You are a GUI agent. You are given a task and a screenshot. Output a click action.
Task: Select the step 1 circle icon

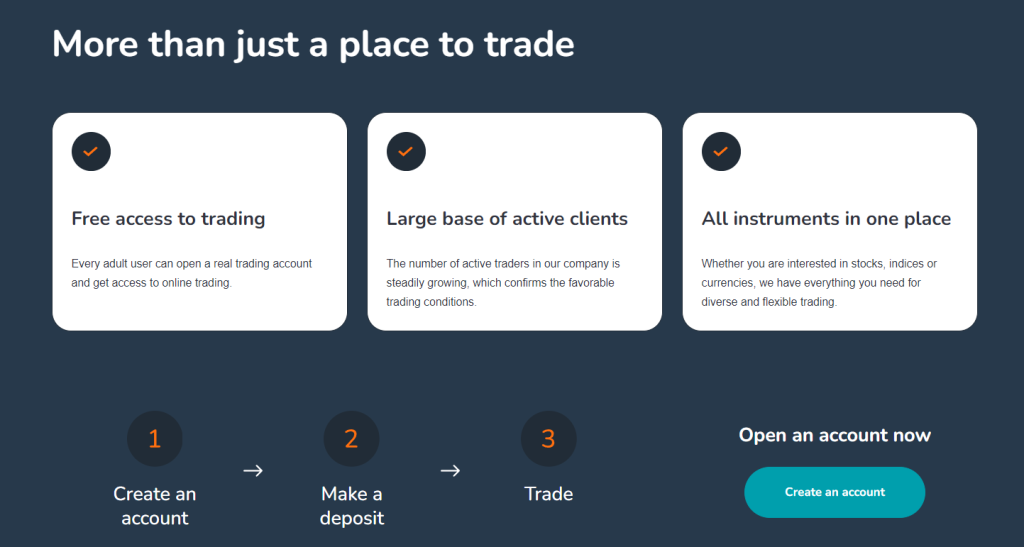(x=155, y=439)
